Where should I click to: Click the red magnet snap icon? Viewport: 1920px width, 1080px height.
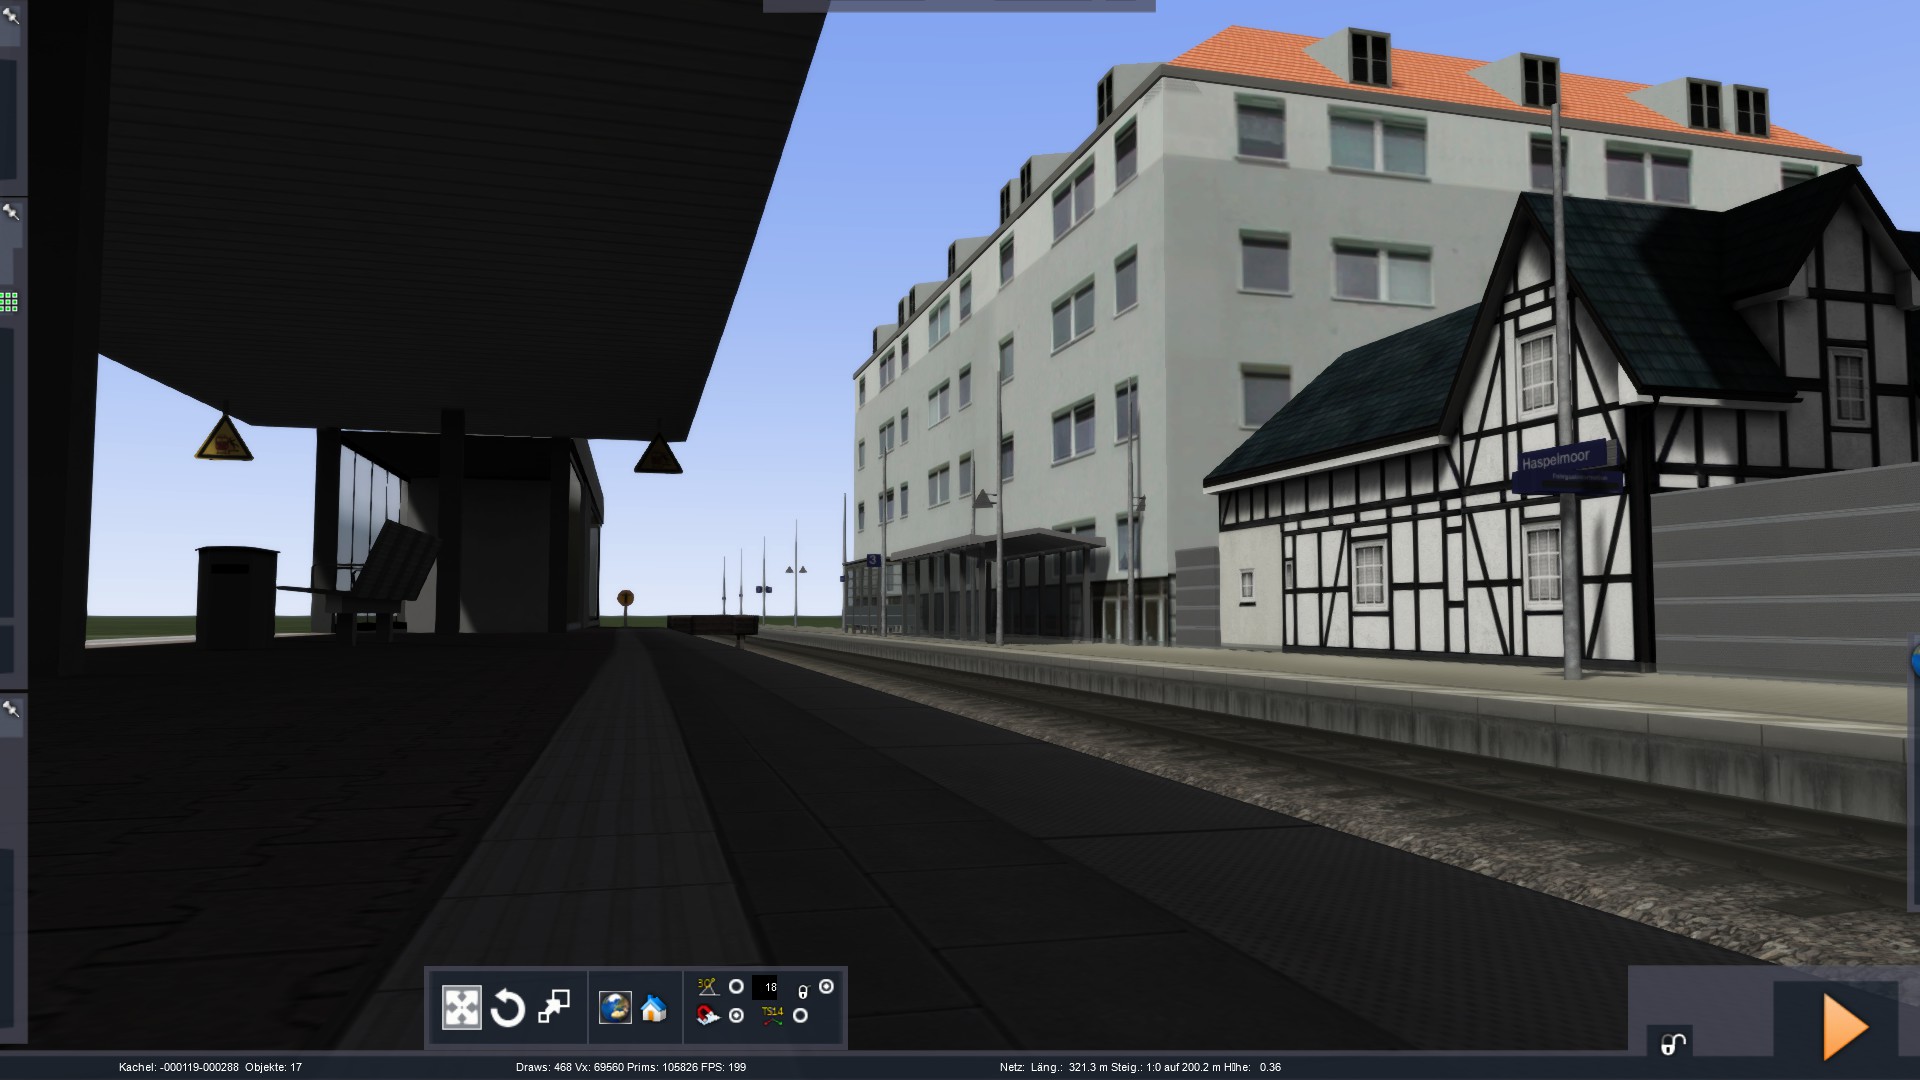tap(708, 1016)
